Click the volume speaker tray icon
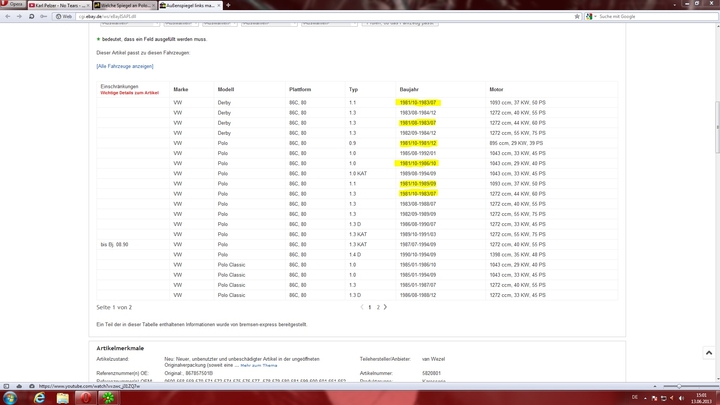720x405 pixels. (681, 398)
